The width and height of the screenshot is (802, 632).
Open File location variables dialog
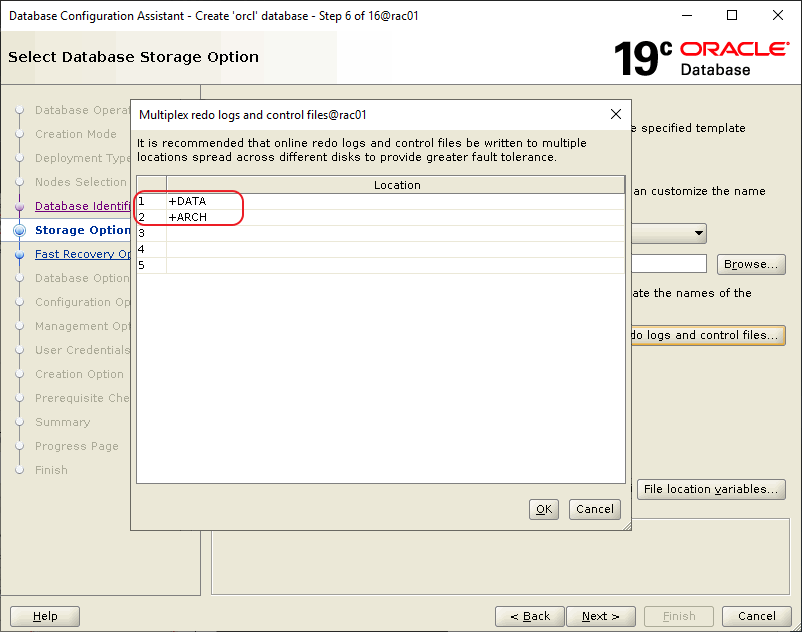coord(710,489)
